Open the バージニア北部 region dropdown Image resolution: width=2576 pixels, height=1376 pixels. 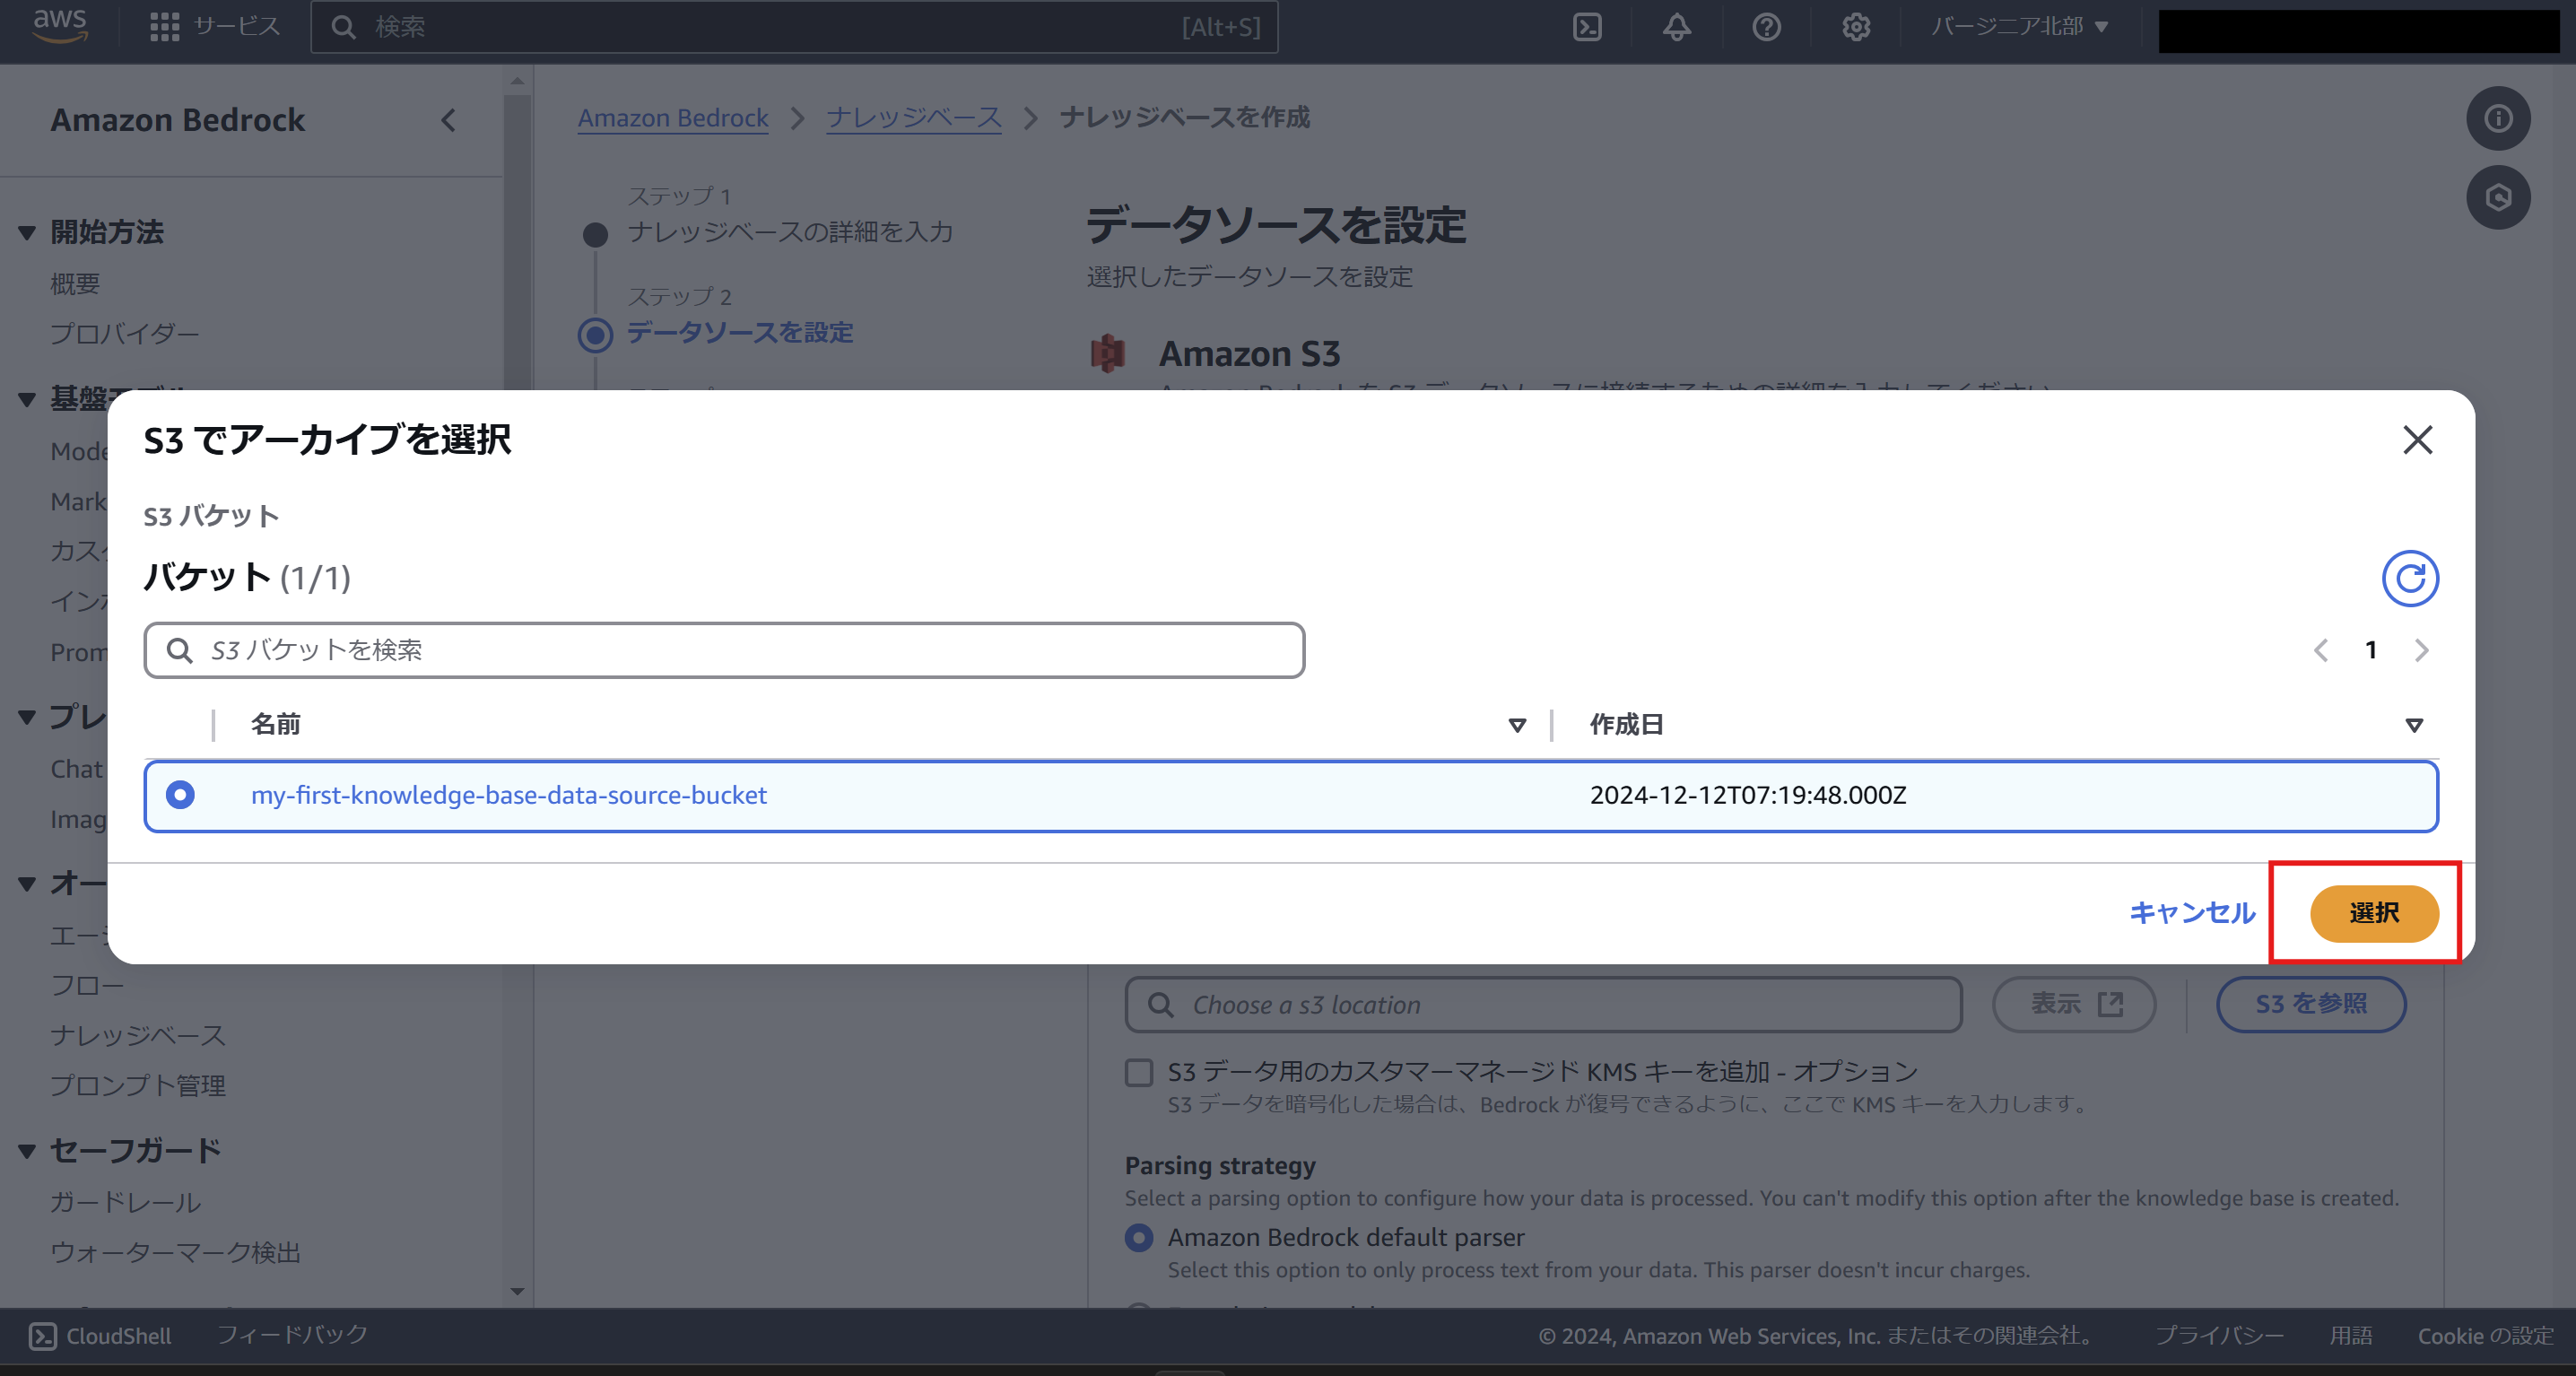[x=2018, y=27]
